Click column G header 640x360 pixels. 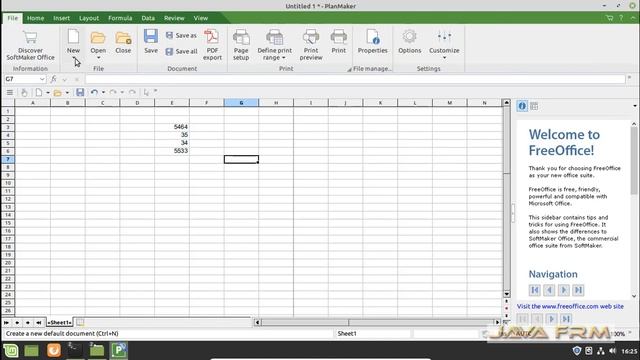click(241, 103)
